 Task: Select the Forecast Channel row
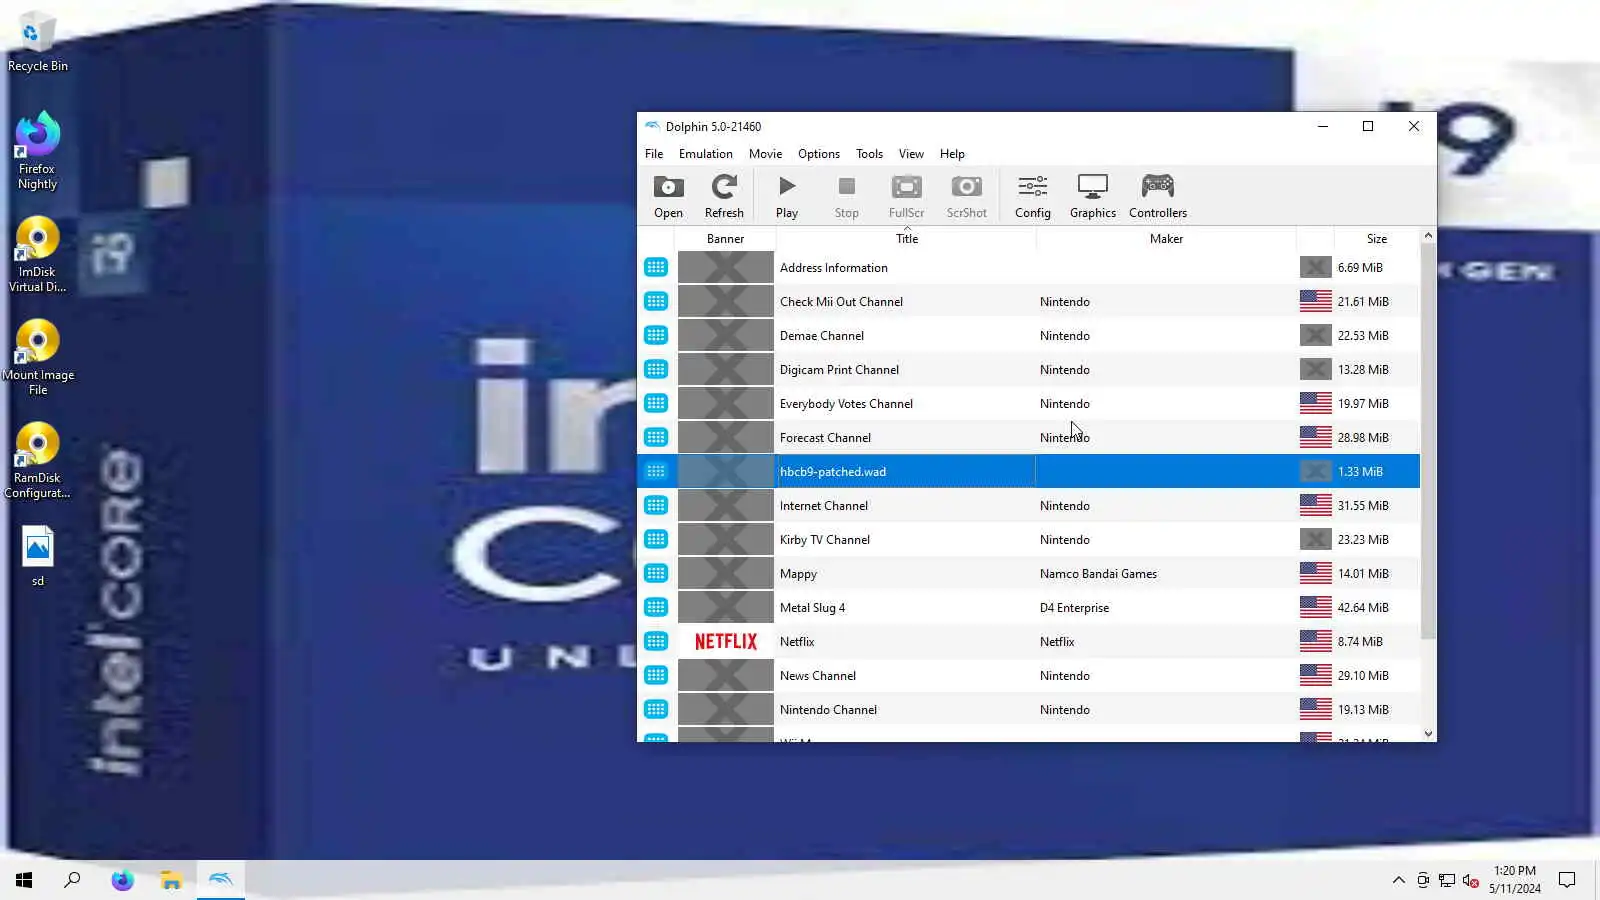(x=1028, y=438)
